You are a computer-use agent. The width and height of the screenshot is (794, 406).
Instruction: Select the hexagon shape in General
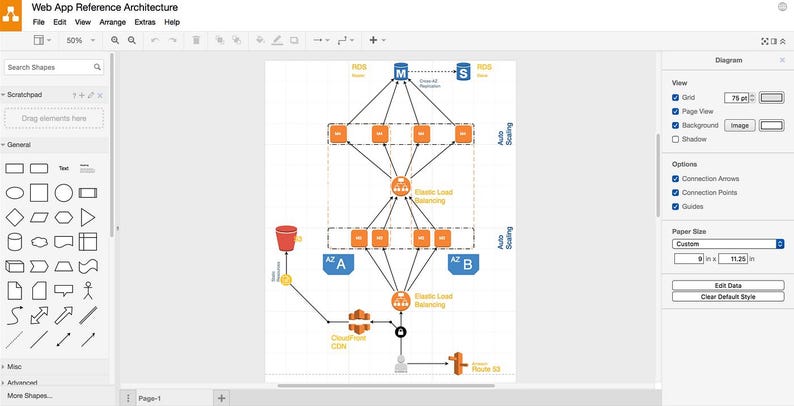pos(64,217)
